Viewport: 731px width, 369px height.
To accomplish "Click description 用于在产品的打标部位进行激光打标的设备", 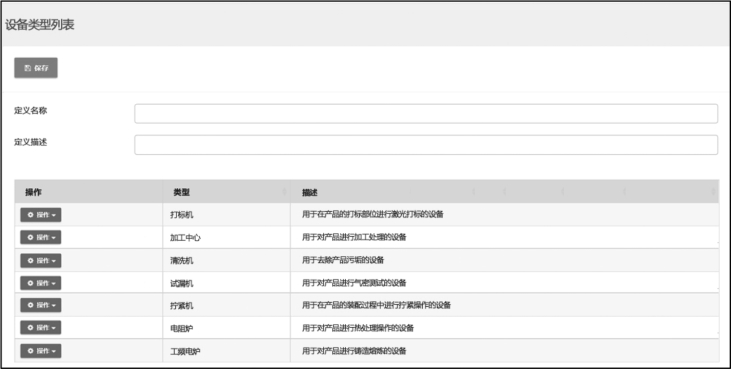I will [373, 214].
